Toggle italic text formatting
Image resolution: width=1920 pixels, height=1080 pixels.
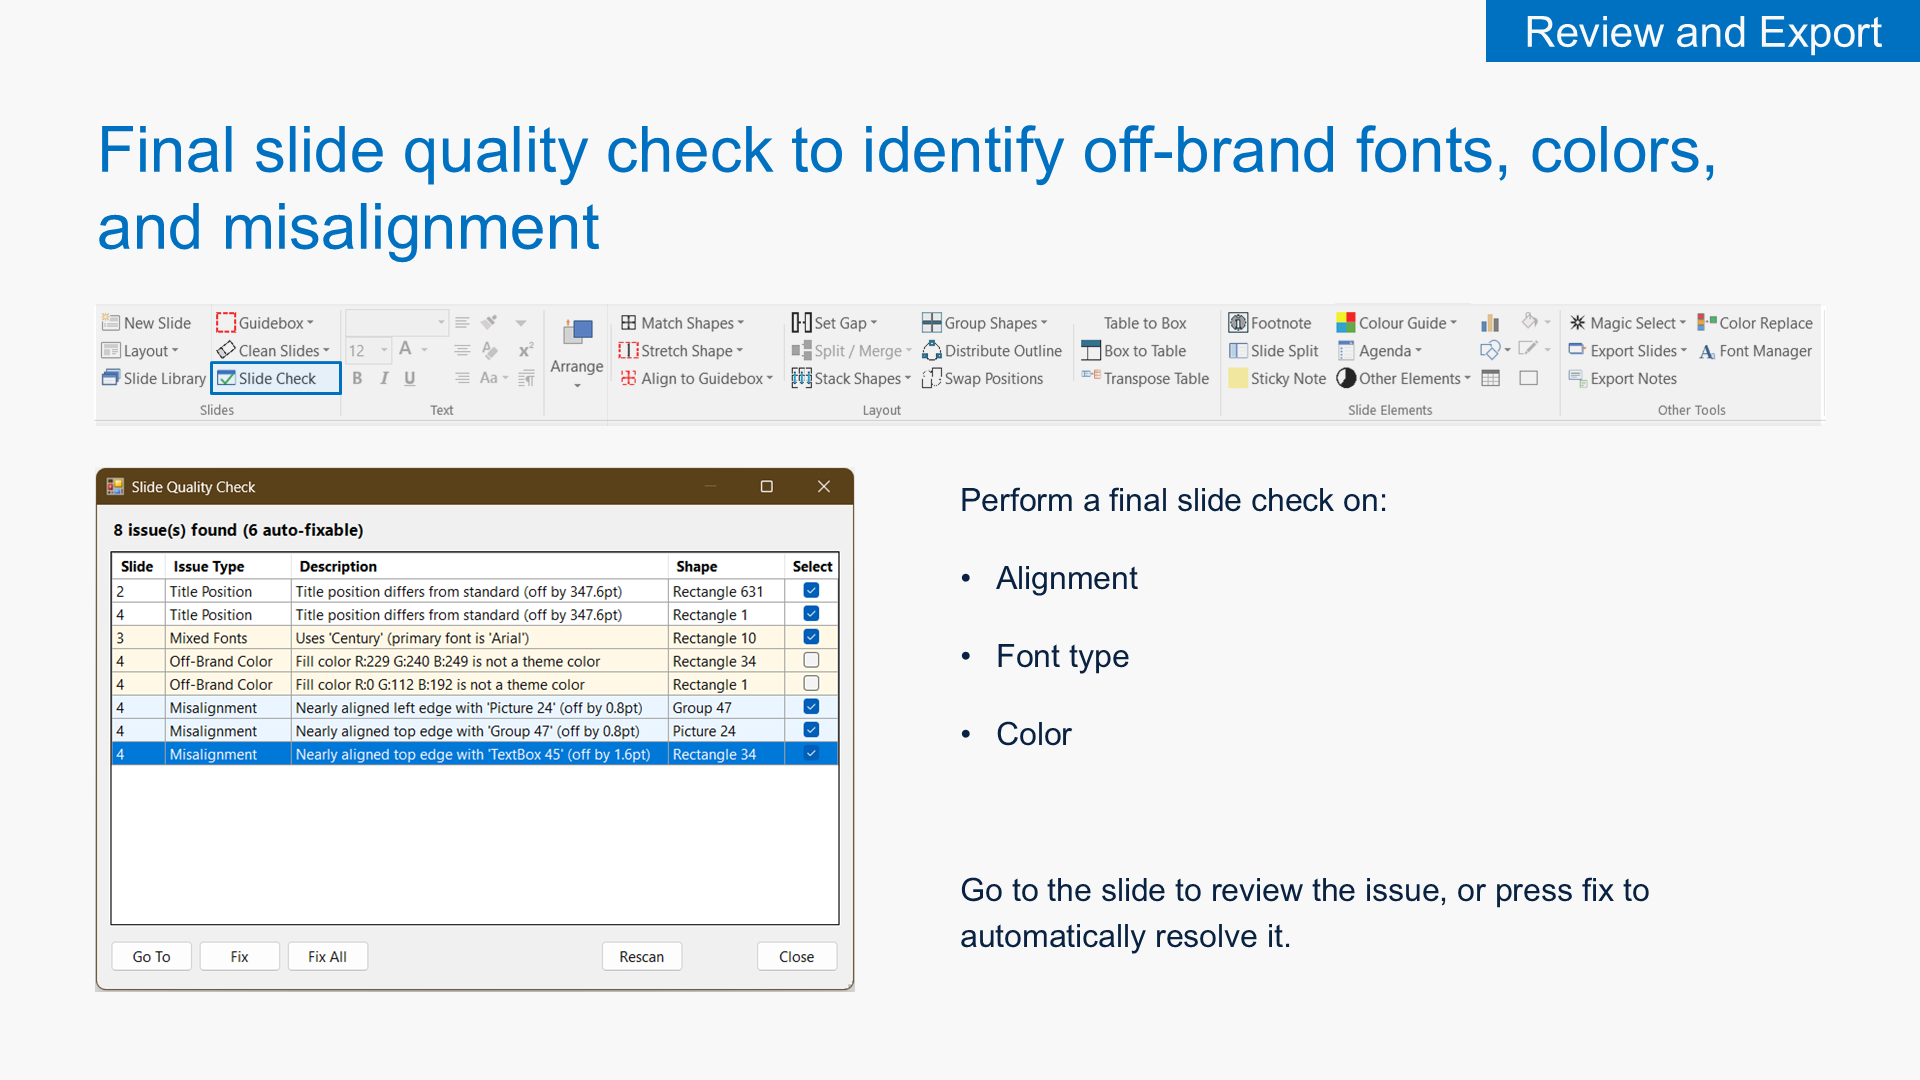click(384, 378)
